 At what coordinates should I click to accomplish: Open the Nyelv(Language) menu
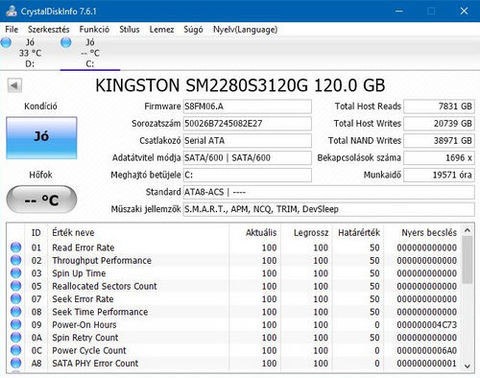(245, 29)
